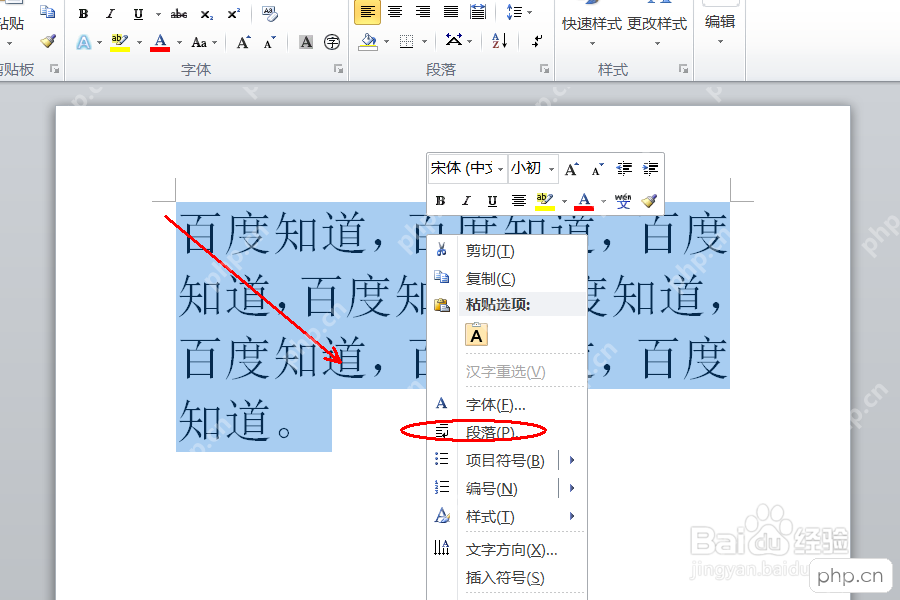Apply highlight color on the mini toolbar
This screenshot has height=600, width=900.
point(545,201)
